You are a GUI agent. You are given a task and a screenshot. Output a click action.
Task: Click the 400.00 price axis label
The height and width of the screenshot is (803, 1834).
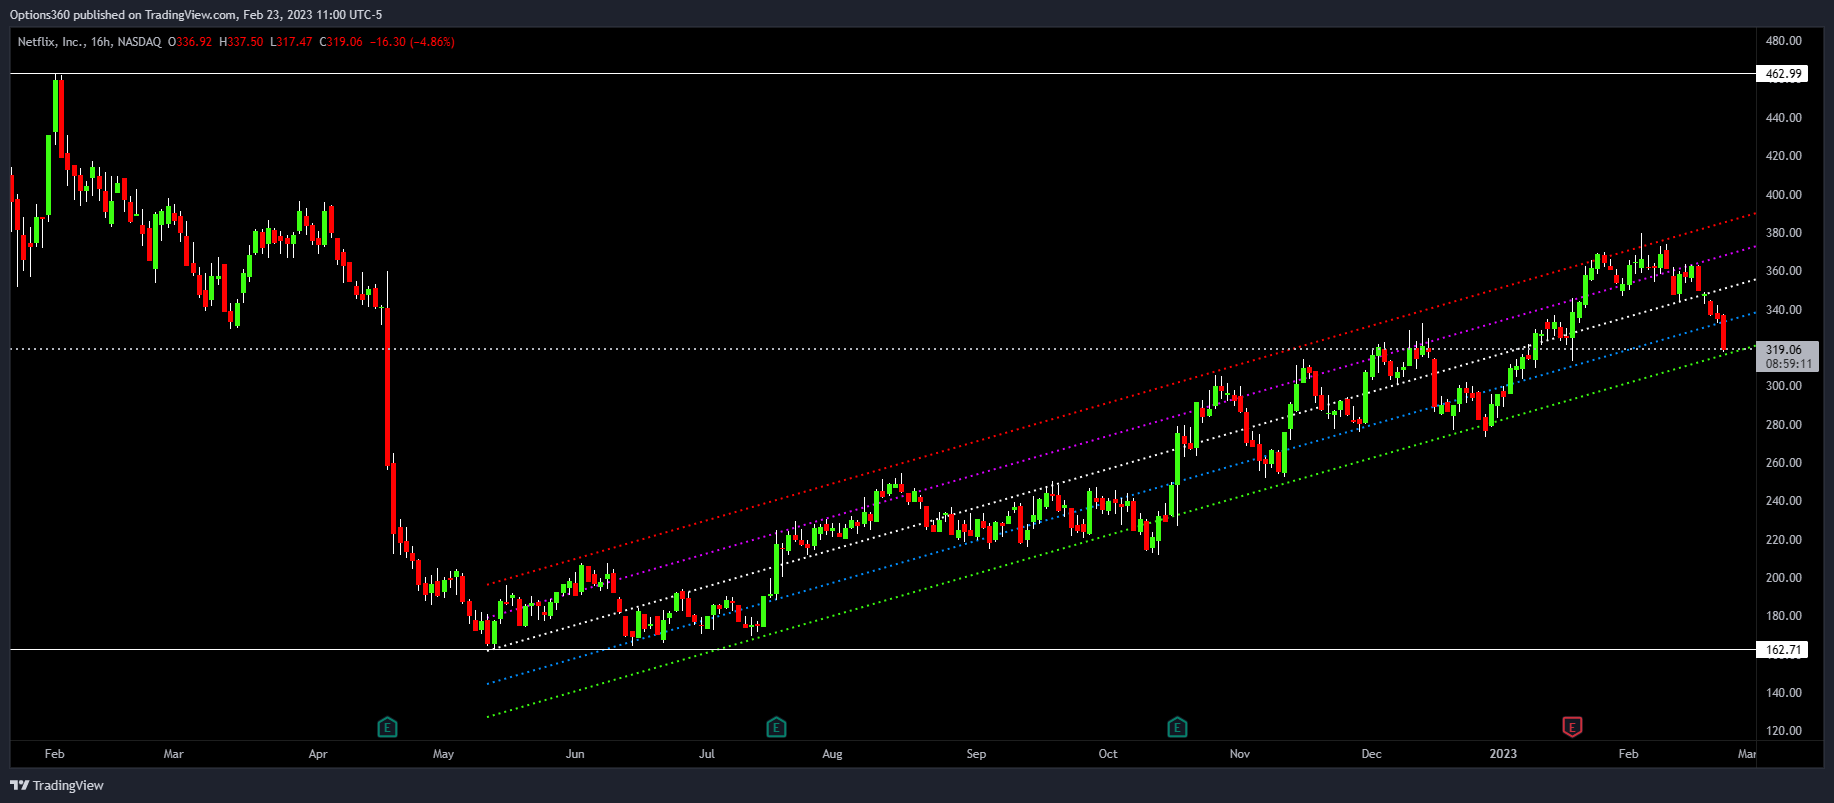[x=1783, y=195]
